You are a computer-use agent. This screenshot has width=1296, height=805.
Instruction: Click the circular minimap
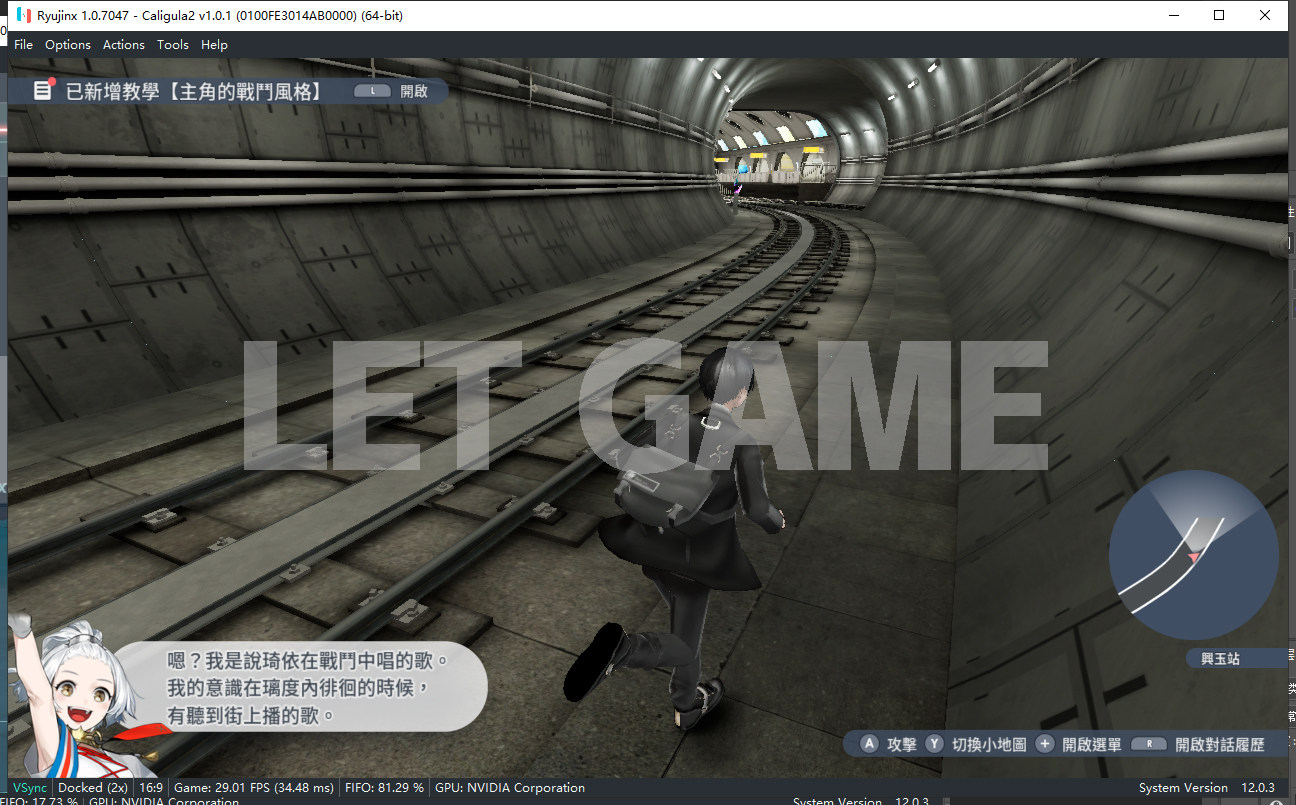click(1193, 554)
